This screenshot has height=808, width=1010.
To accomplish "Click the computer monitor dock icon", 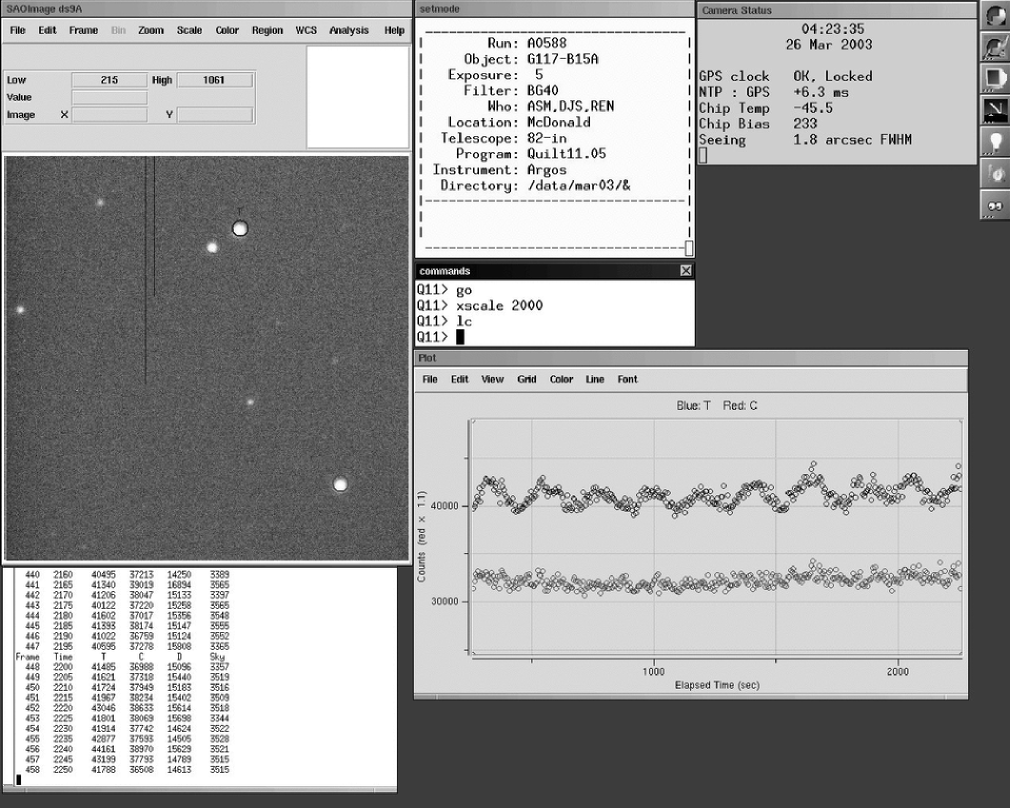I will tap(995, 78).
